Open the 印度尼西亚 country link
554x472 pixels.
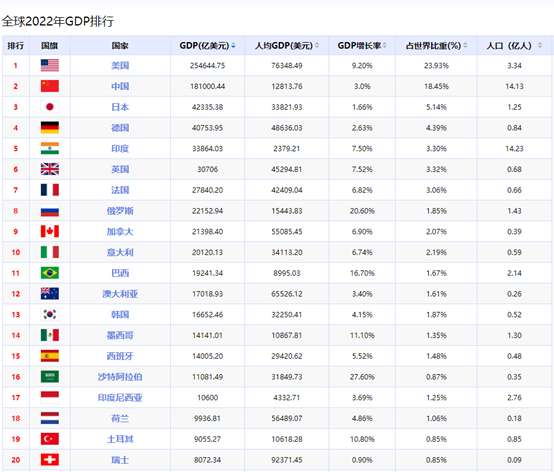(x=120, y=398)
